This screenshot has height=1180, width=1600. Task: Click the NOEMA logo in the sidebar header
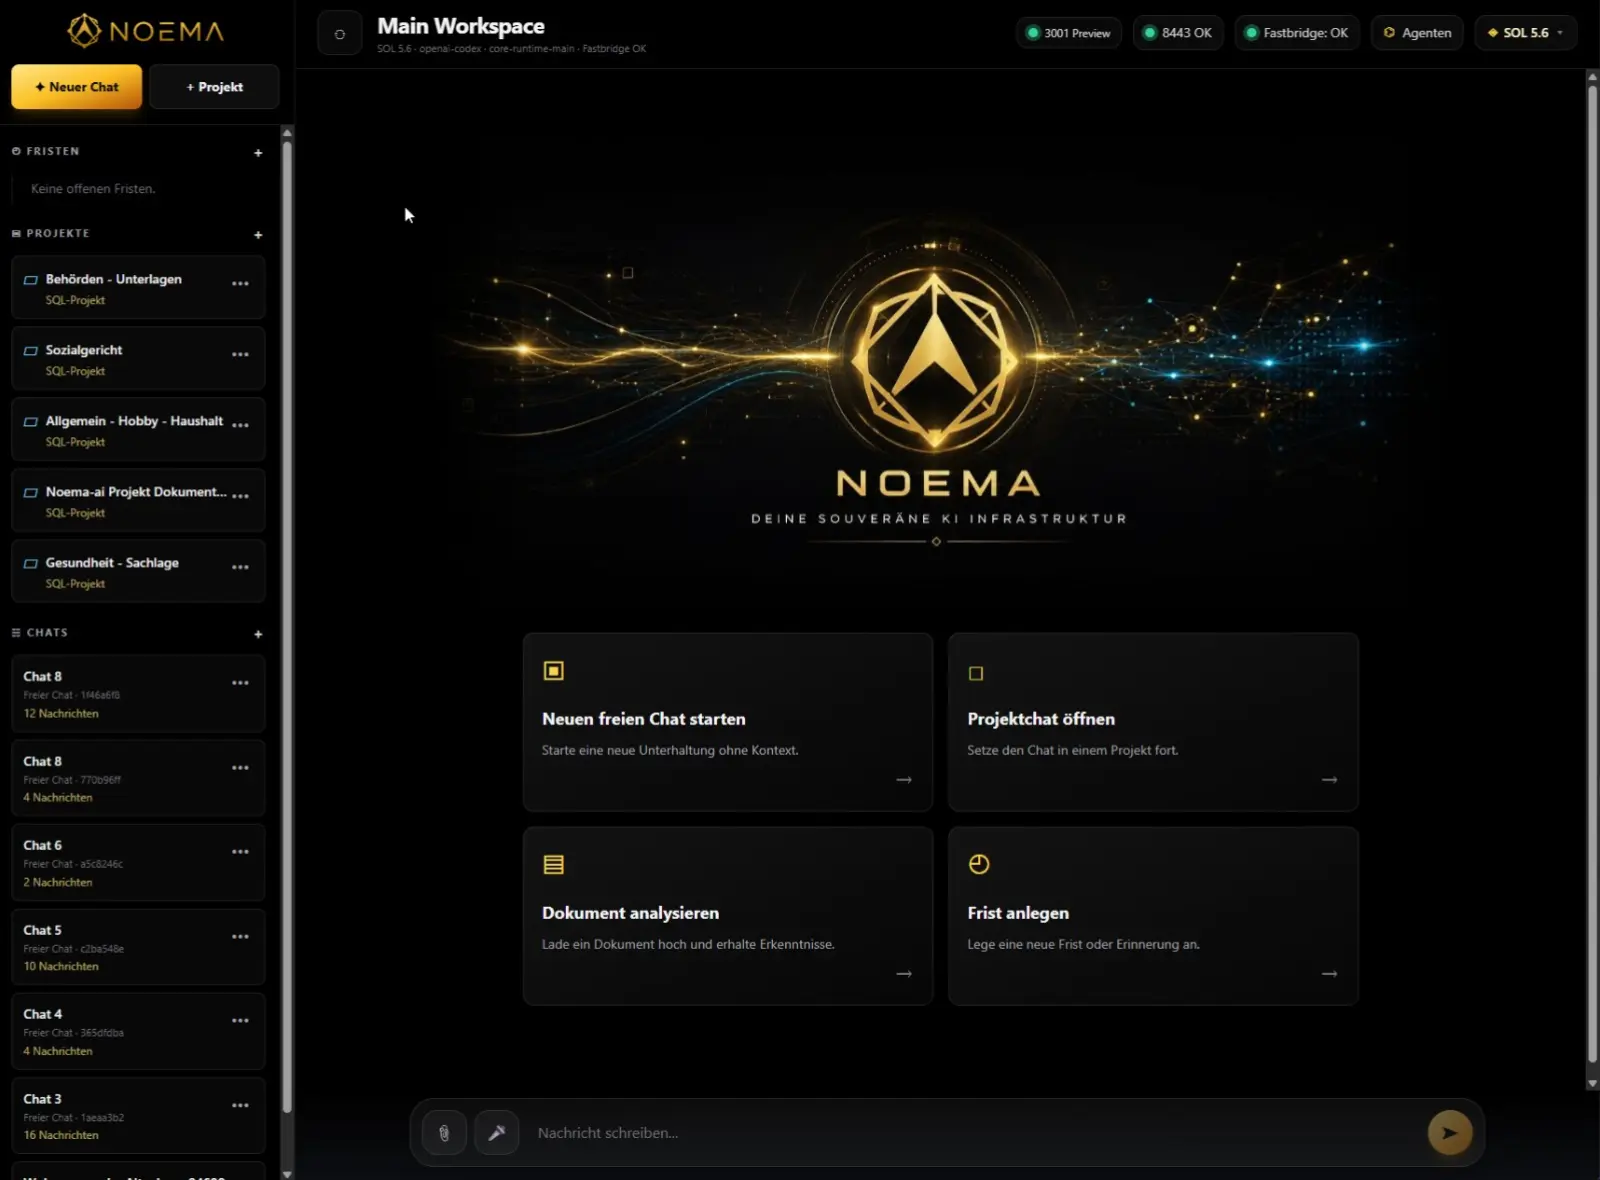pos(146,31)
